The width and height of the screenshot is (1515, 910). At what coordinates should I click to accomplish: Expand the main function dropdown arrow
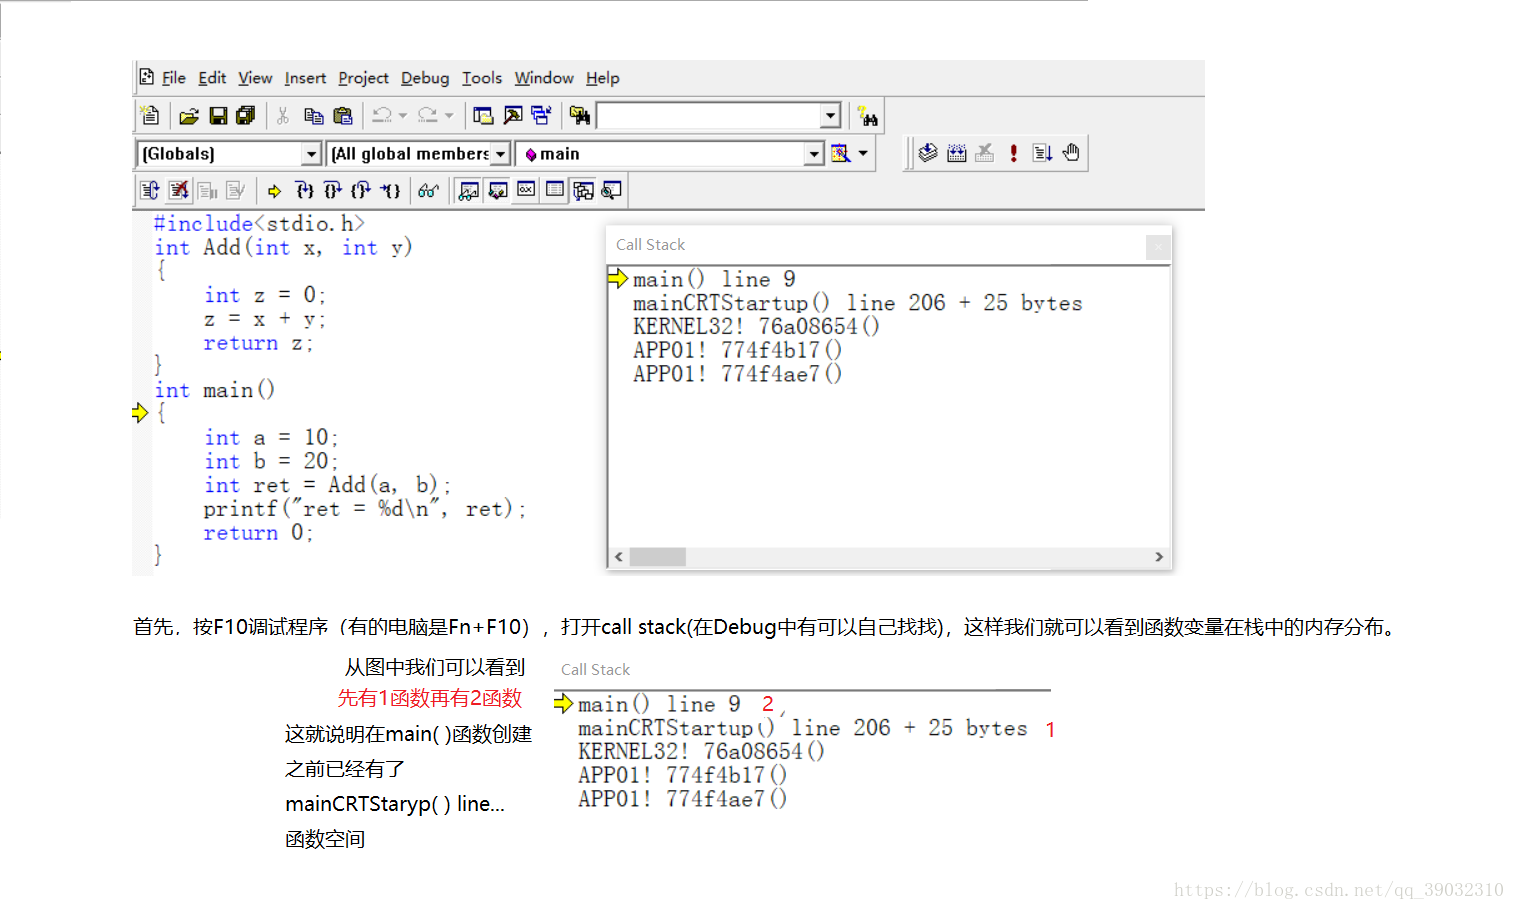[x=814, y=154]
